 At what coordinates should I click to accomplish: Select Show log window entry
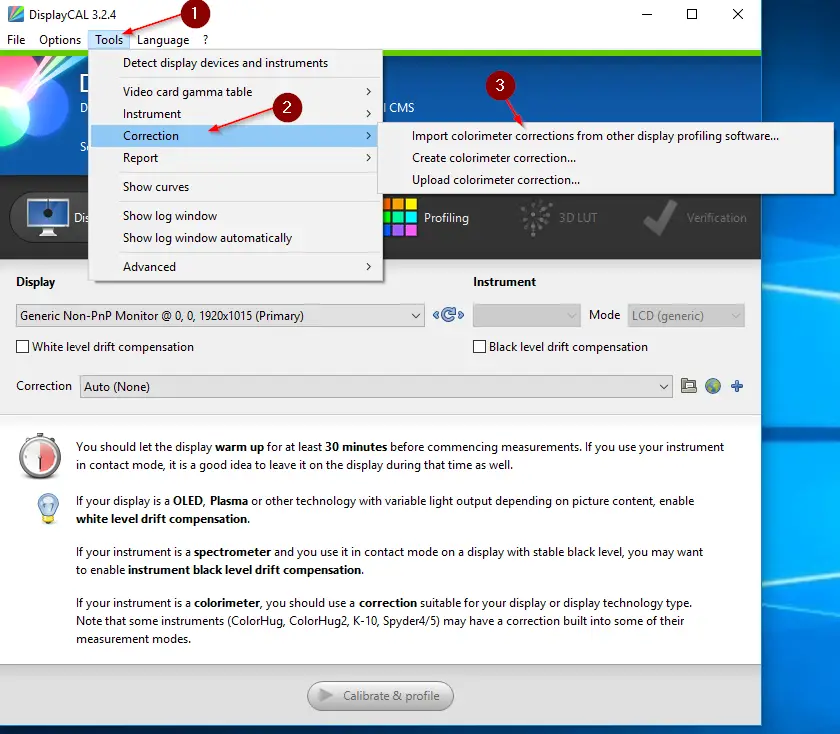click(236, 215)
